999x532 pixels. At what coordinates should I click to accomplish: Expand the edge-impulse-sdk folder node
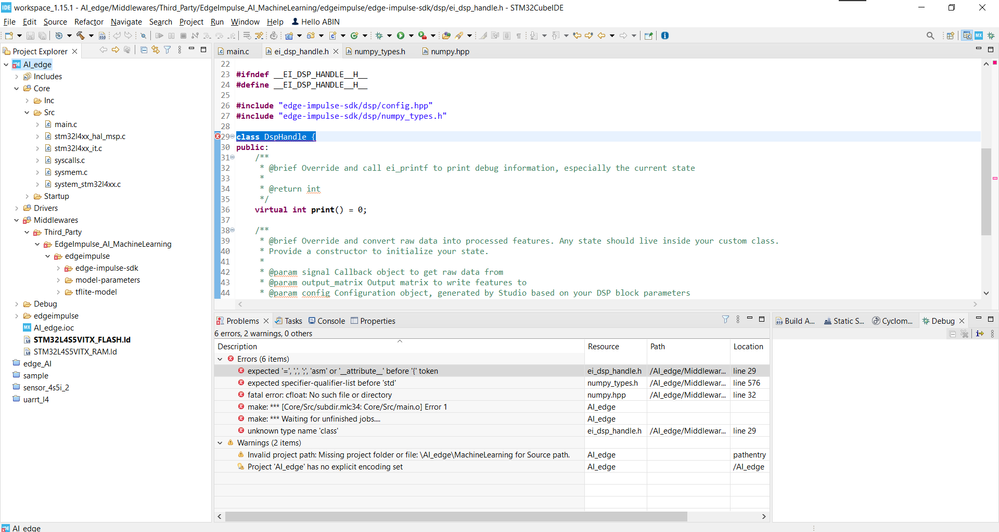(59, 268)
